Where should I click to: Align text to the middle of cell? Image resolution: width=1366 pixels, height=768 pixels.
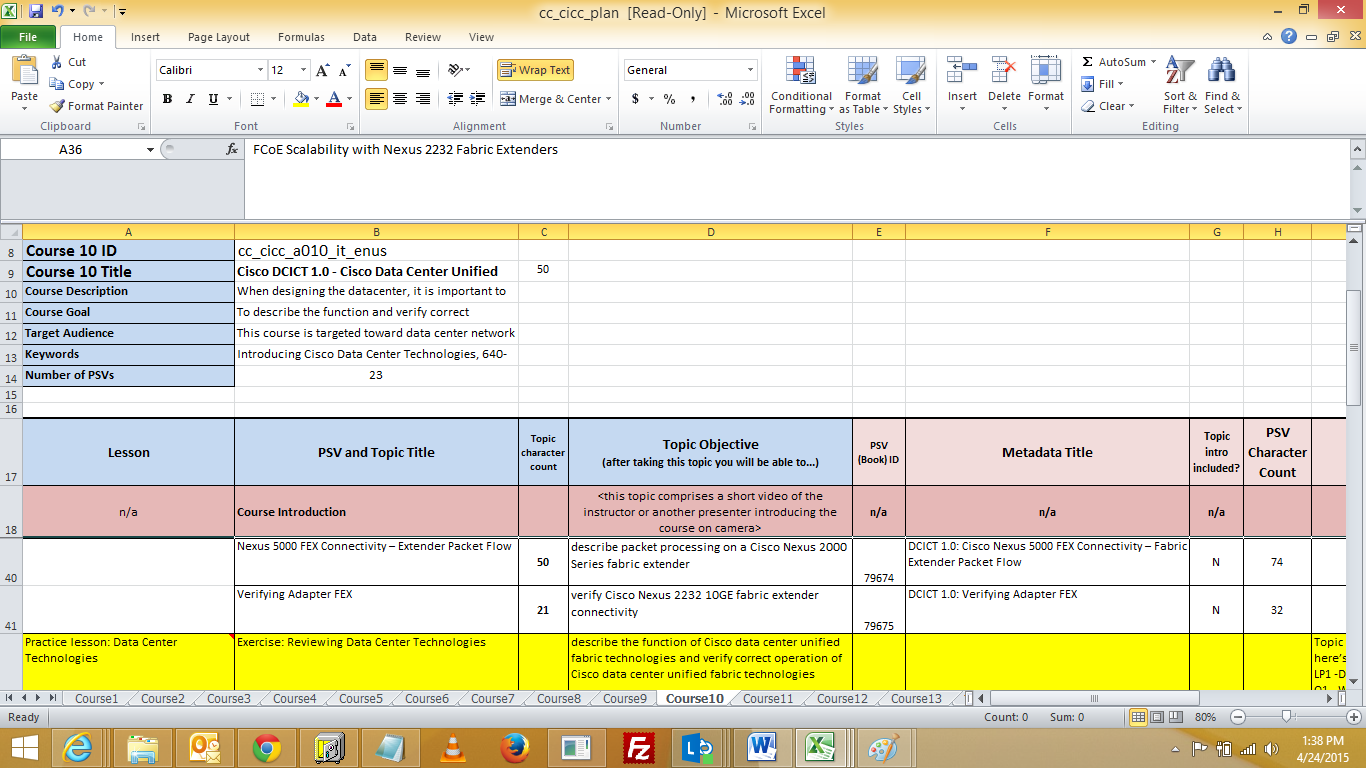tap(400, 70)
